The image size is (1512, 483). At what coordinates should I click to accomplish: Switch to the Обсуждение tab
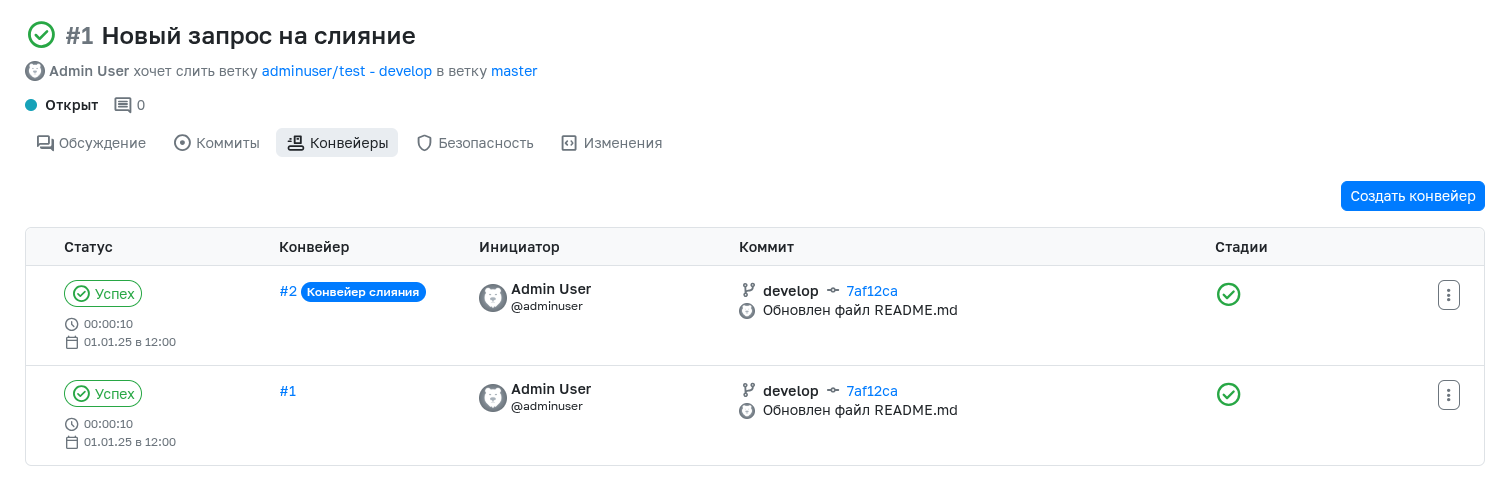pyautogui.click(x=91, y=143)
